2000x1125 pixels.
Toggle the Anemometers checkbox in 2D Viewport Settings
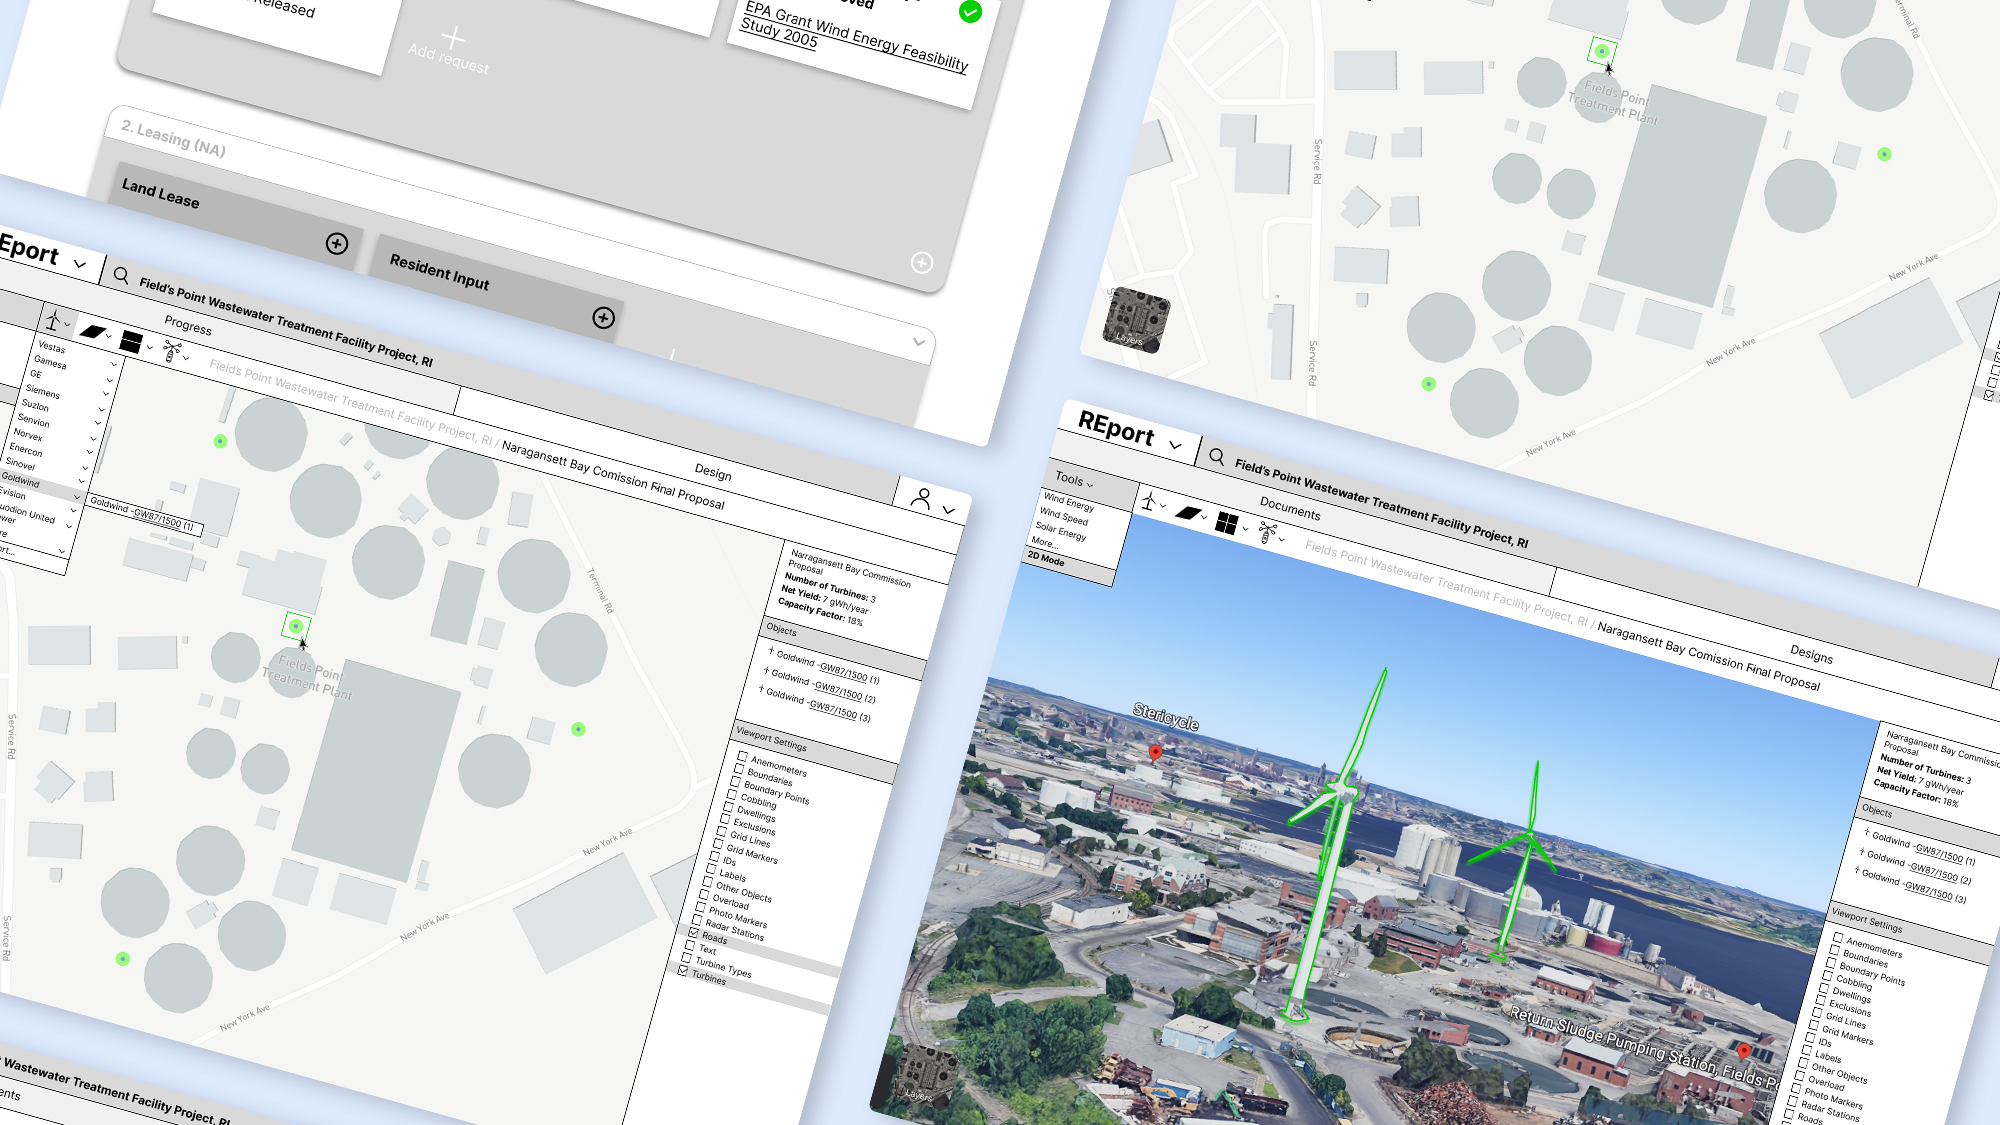coord(742,756)
